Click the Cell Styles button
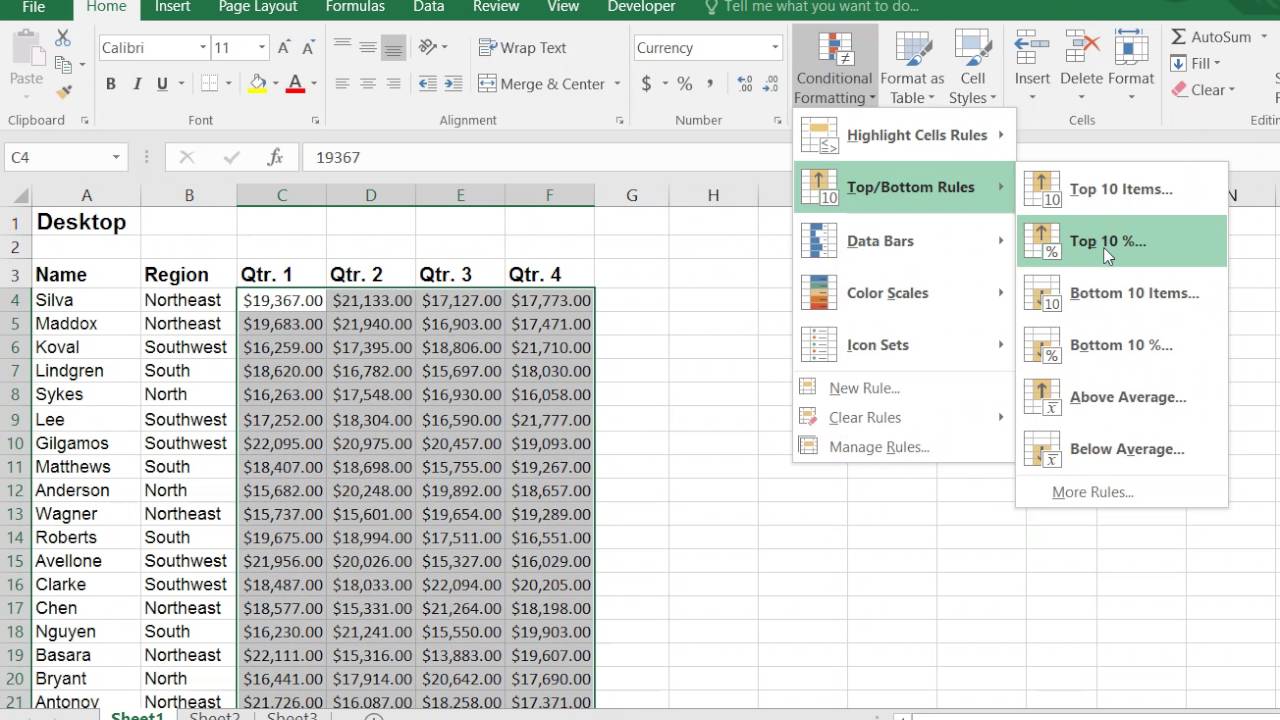The image size is (1280, 720). (x=972, y=67)
